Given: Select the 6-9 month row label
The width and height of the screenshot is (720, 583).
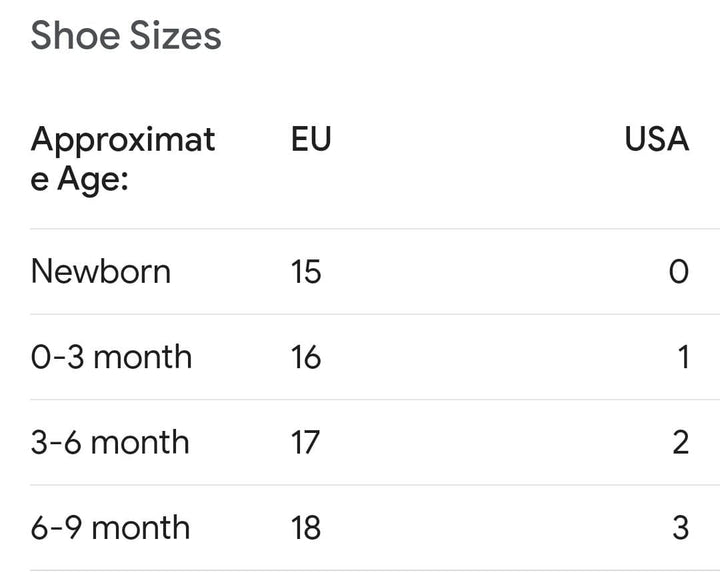Looking at the screenshot, I should 110,527.
